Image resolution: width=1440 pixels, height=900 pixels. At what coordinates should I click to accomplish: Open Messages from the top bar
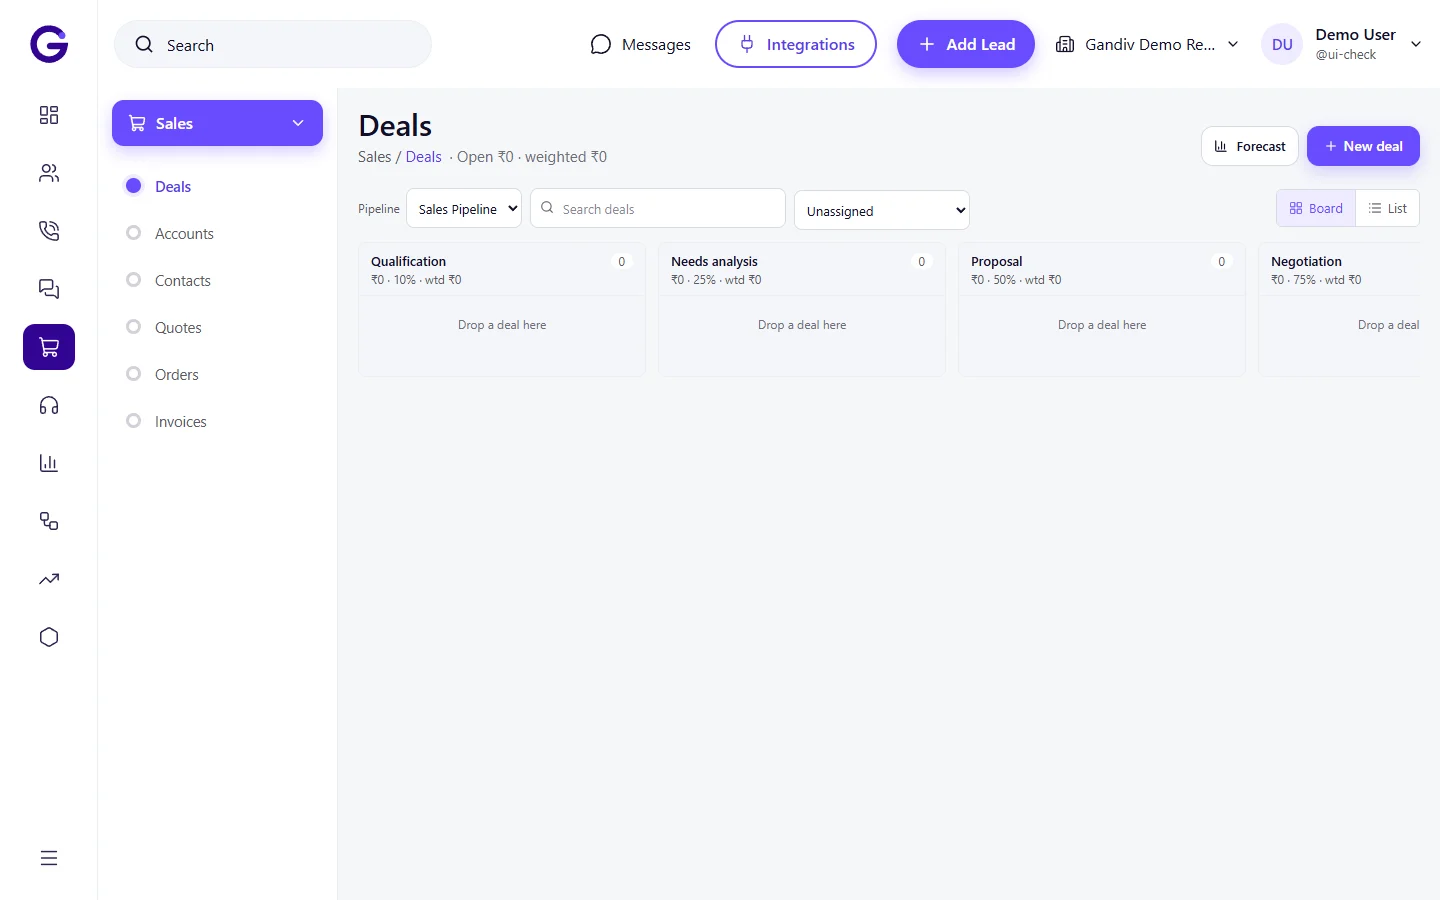[641, 44]
